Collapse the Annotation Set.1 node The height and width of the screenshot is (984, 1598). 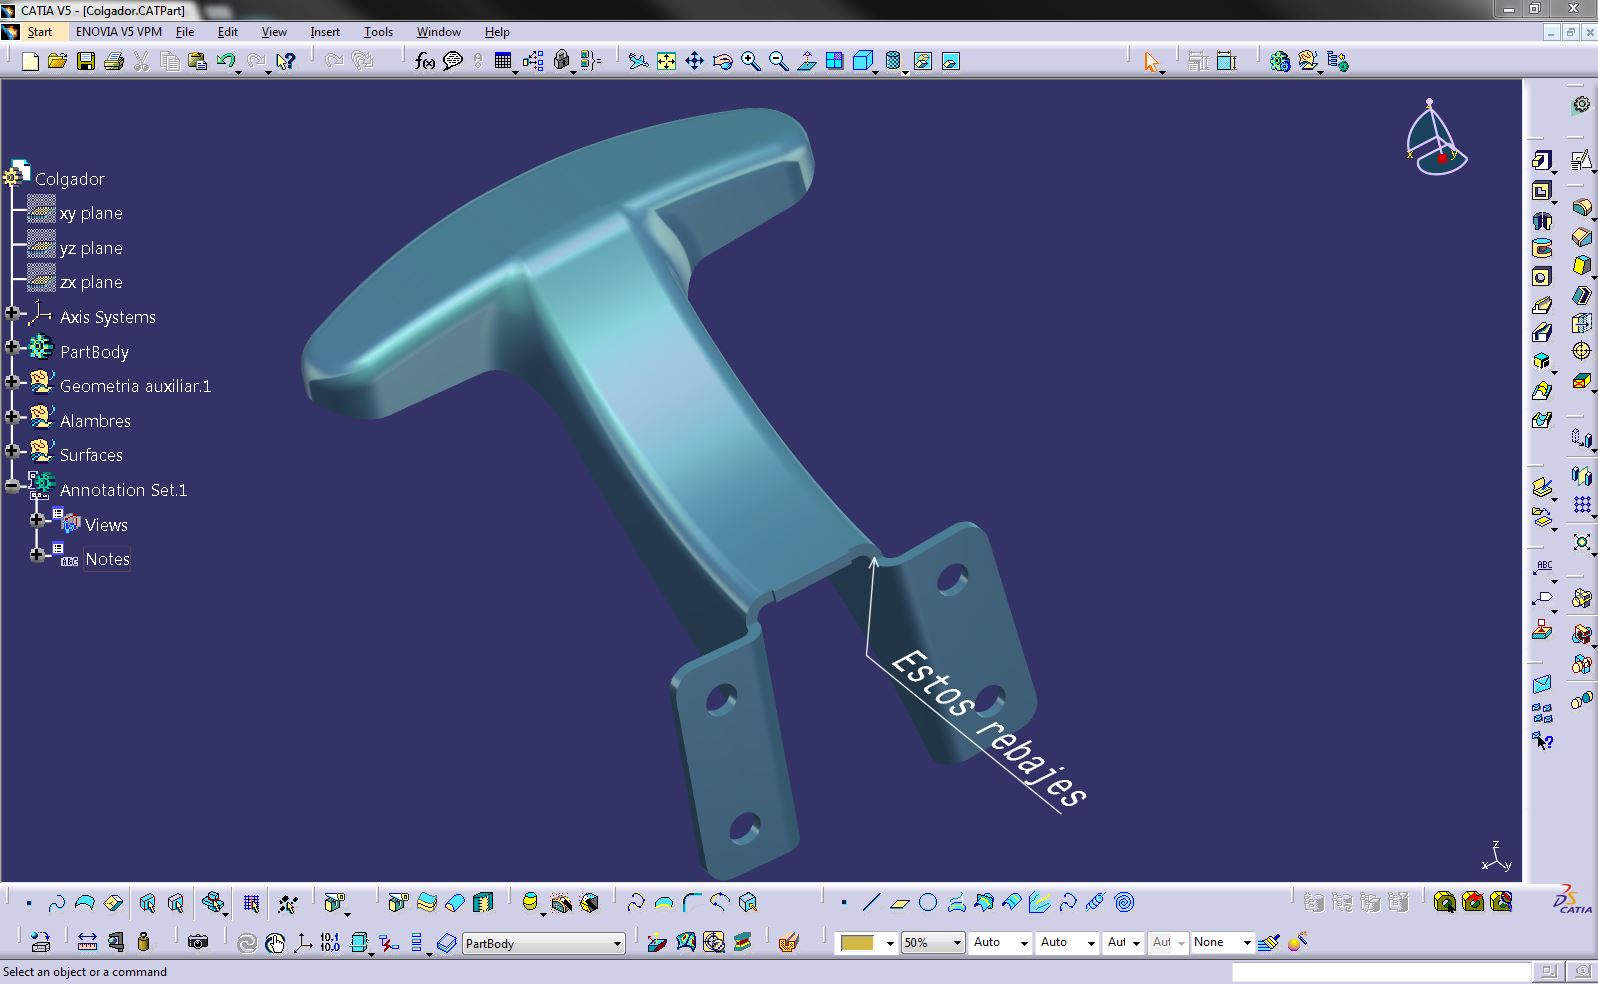12,487
